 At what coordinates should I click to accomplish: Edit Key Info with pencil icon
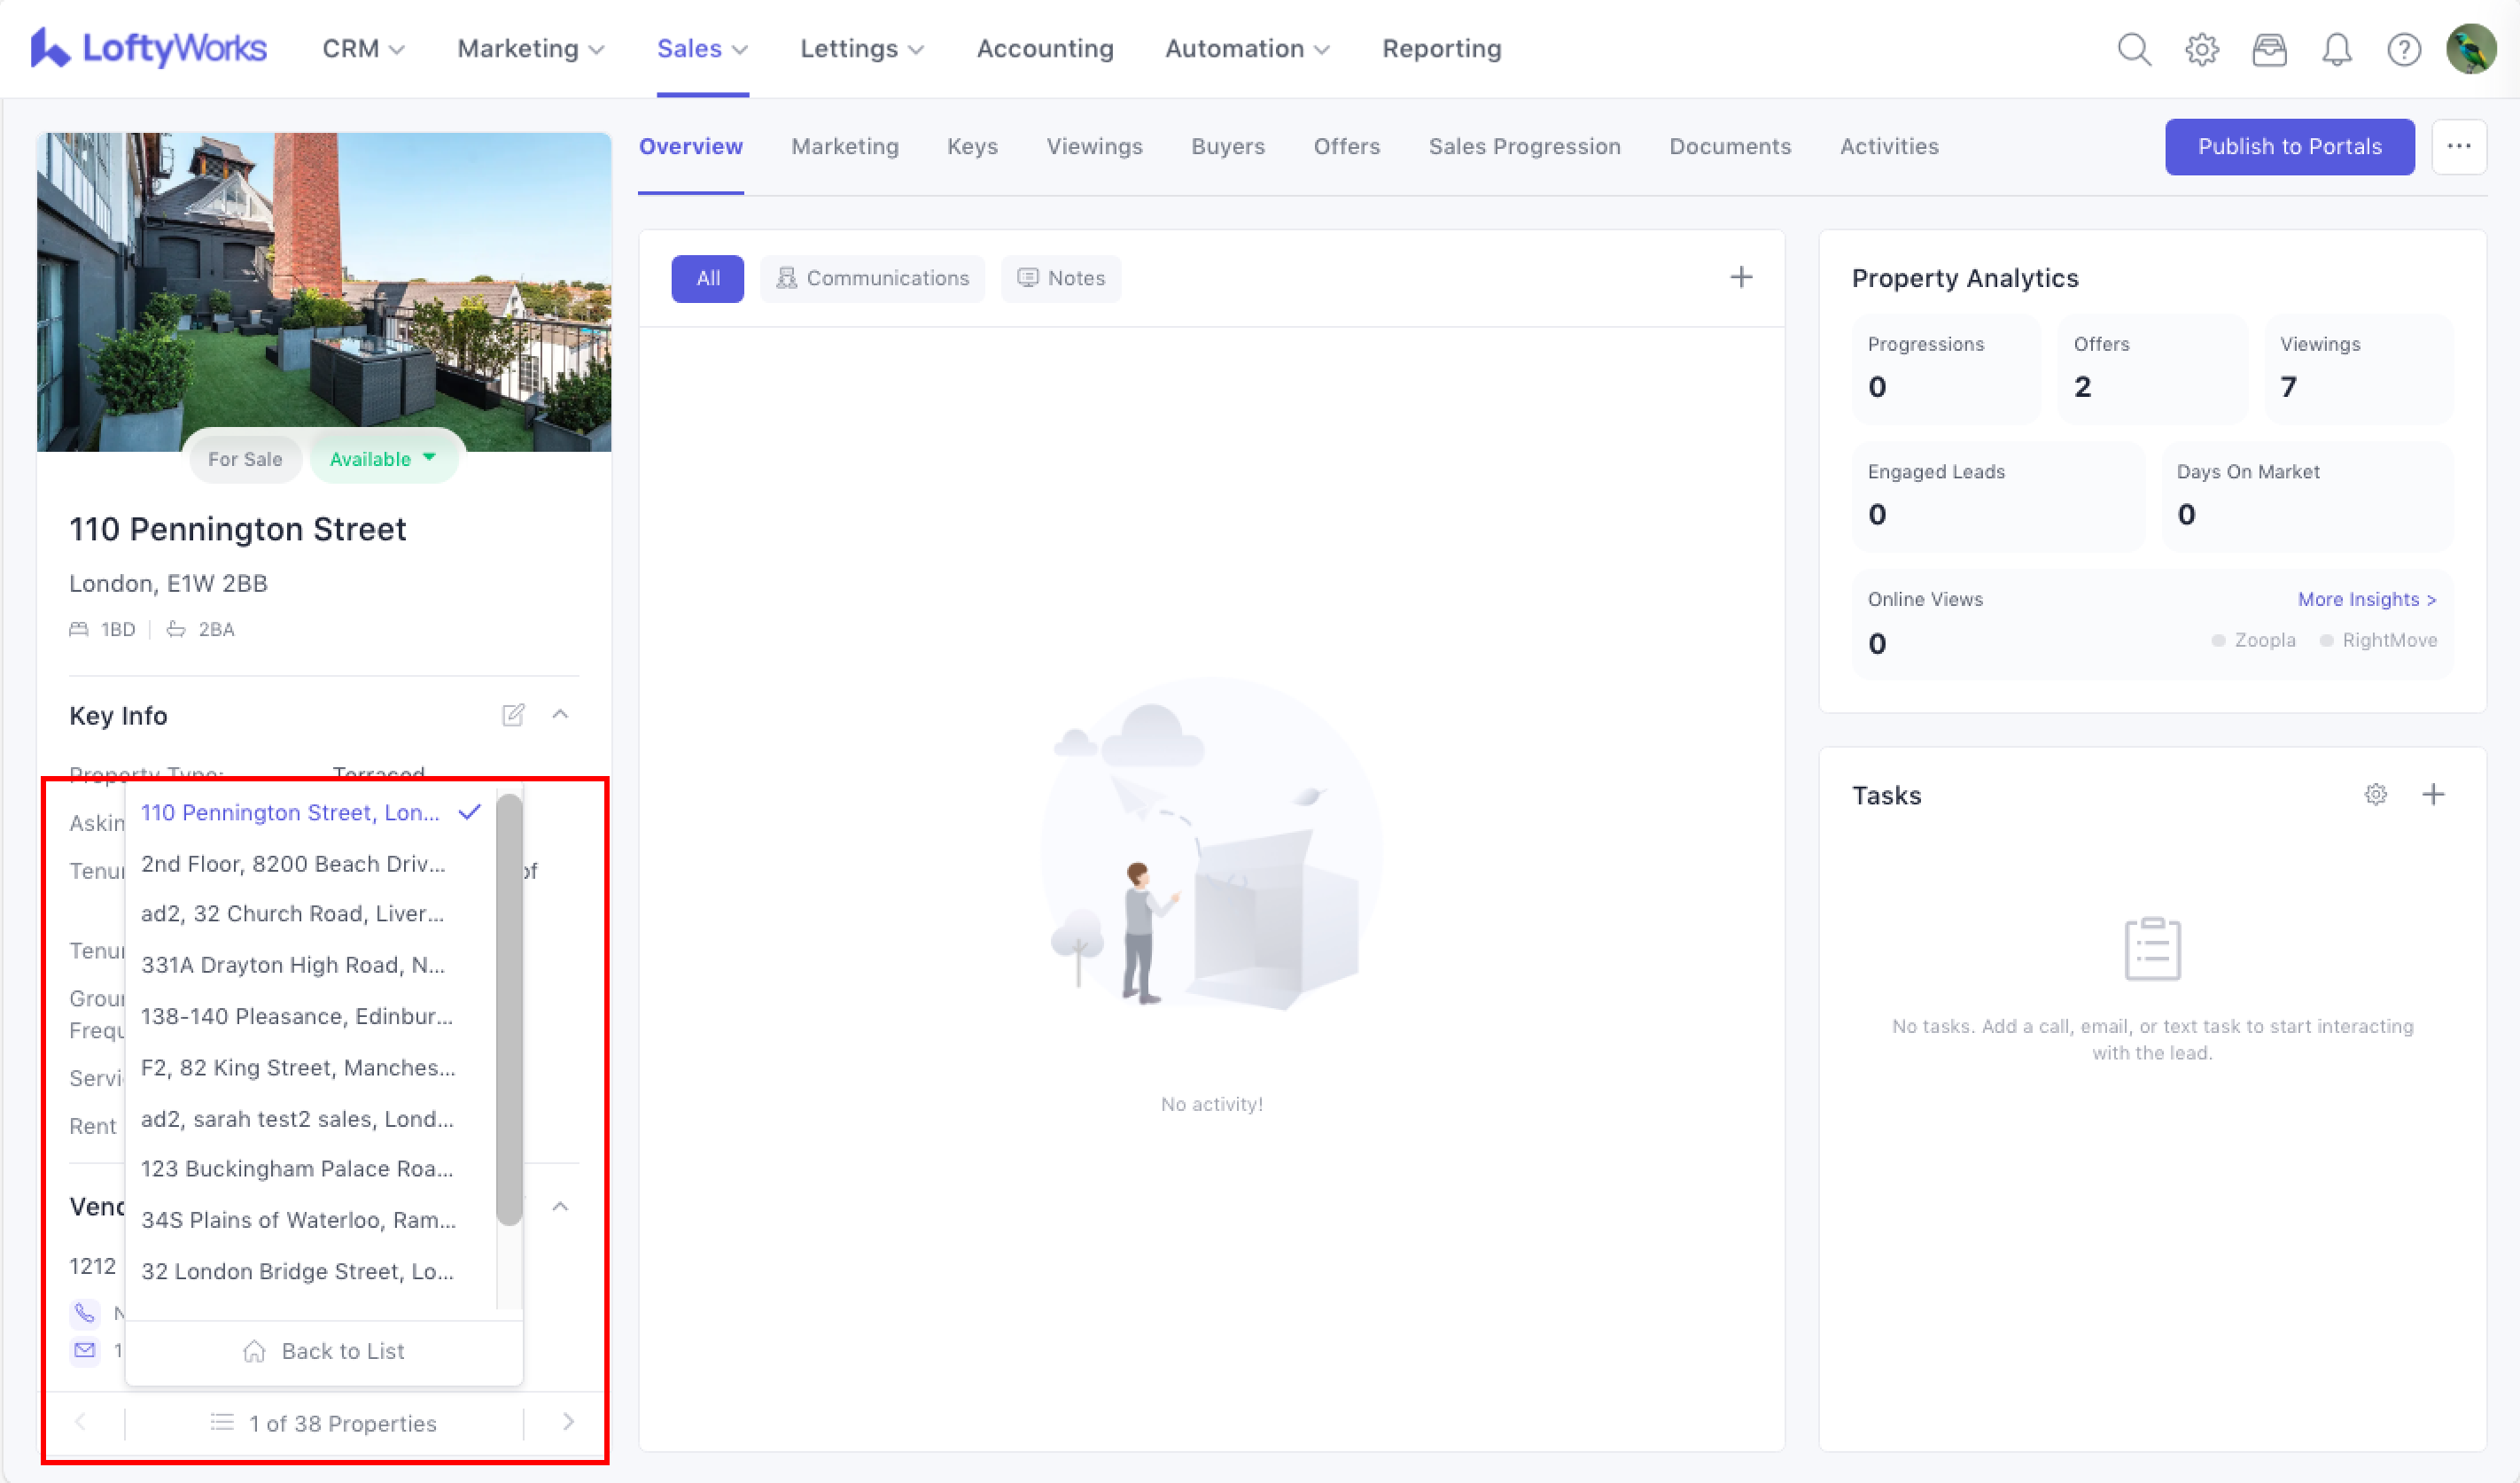[513, 715]
